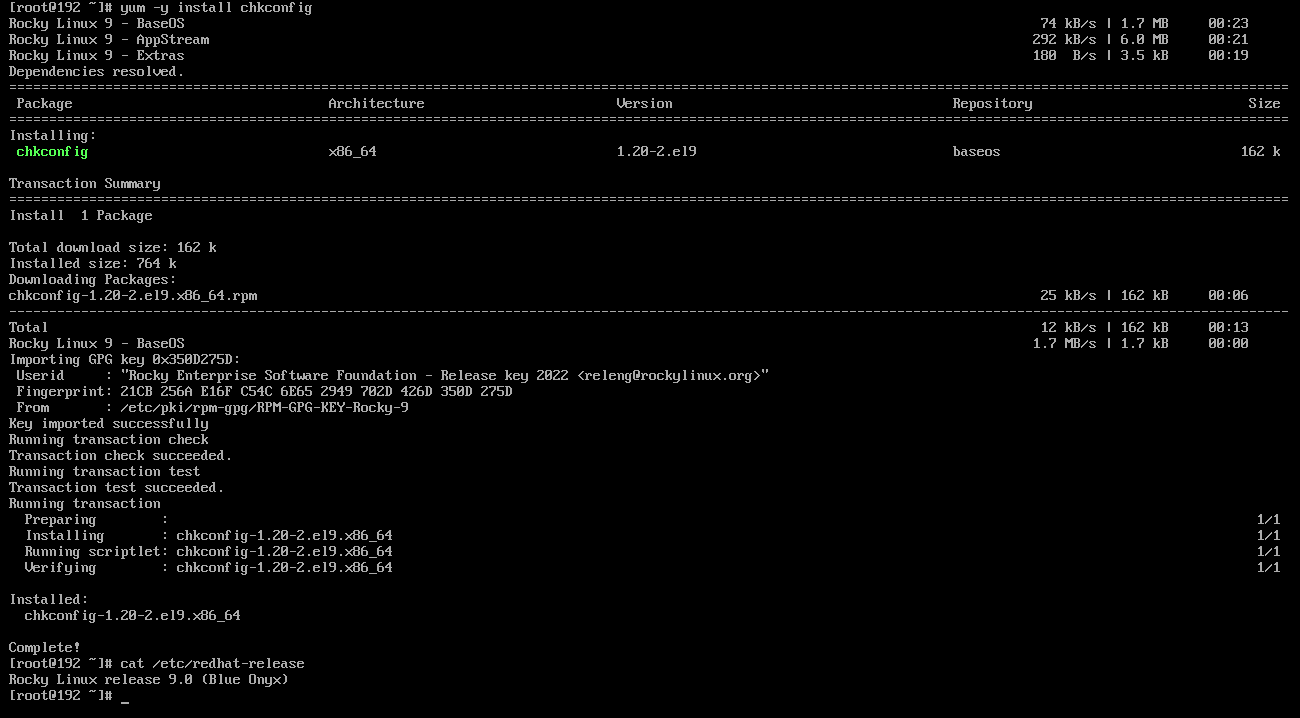The height and width of the screenshot is (718, 1300).
Task: Select the green 'chkconfig' package name
Action: [52, 152]
